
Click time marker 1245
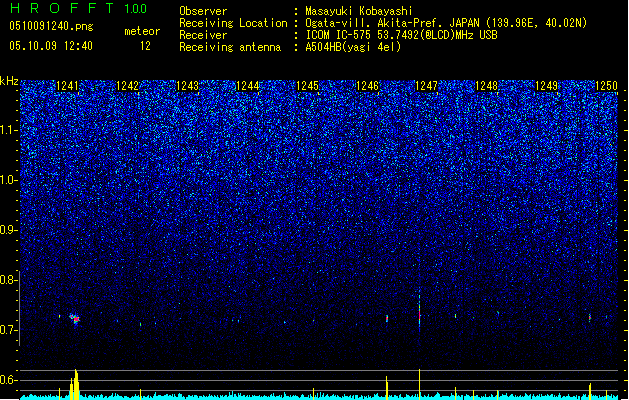coord(307,86)
